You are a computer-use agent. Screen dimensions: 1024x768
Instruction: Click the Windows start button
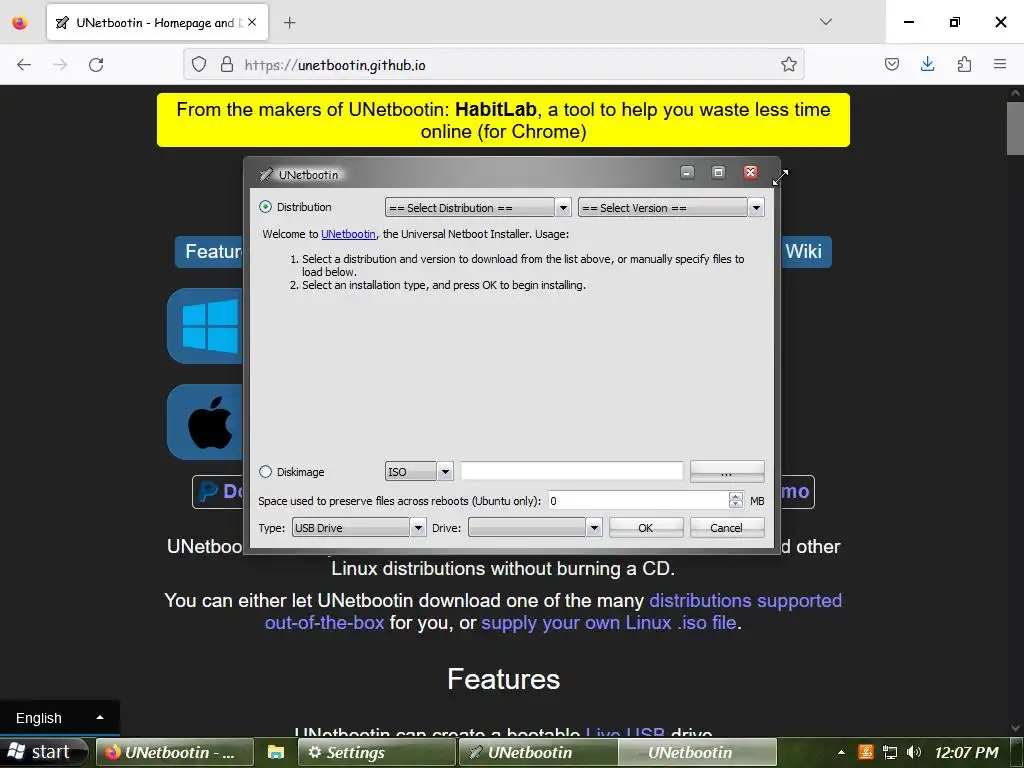coord(42,752)
